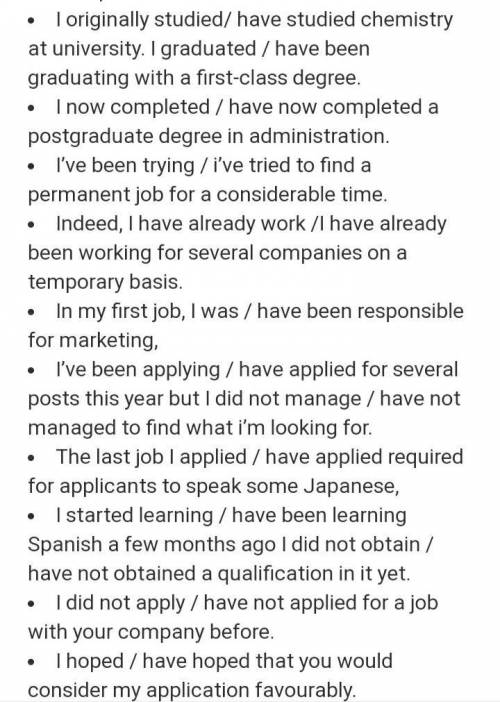This screenshot has height=702, width=500.
Task: Click the word "was" in first job sentence
Action: click(220, 312)
